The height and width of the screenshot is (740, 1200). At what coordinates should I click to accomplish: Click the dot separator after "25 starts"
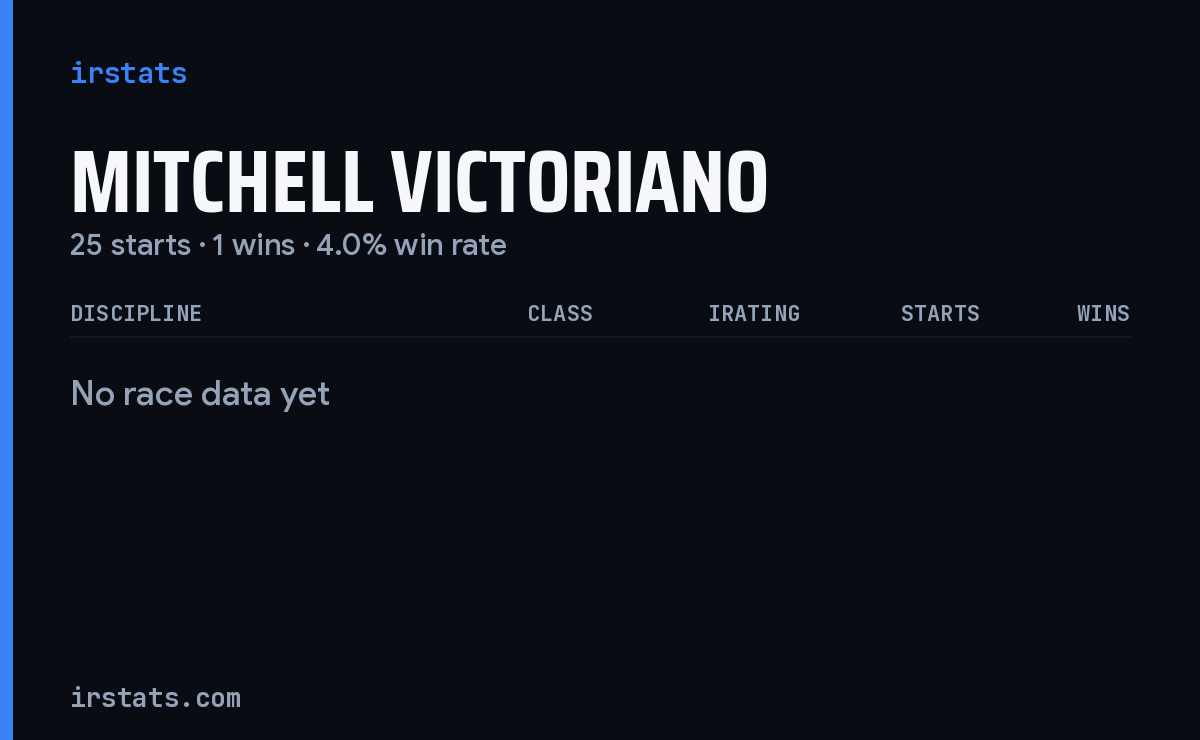[202, 246]
